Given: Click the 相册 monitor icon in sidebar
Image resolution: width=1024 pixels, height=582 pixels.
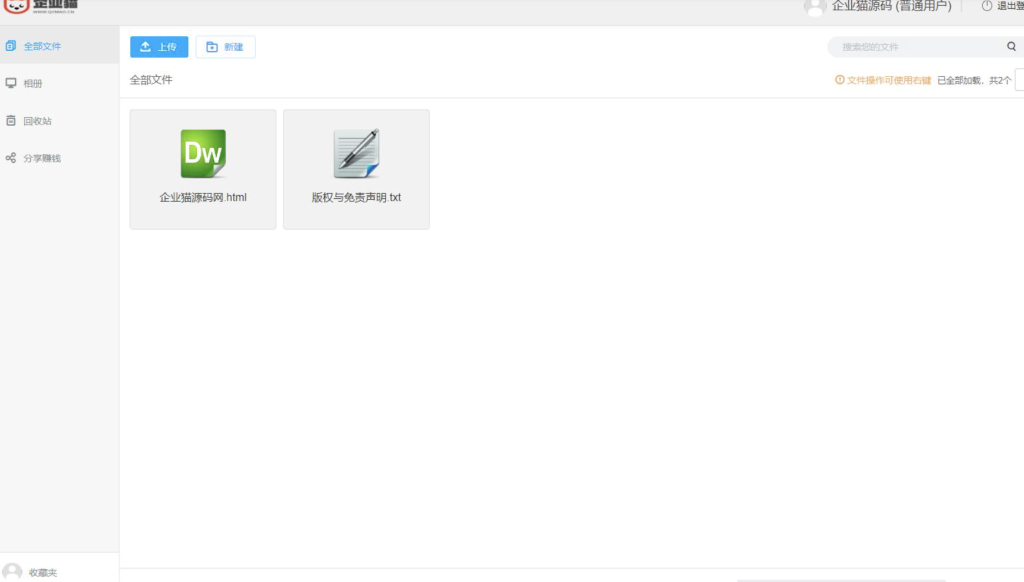Looking at the screenshot, I should 11,83.
